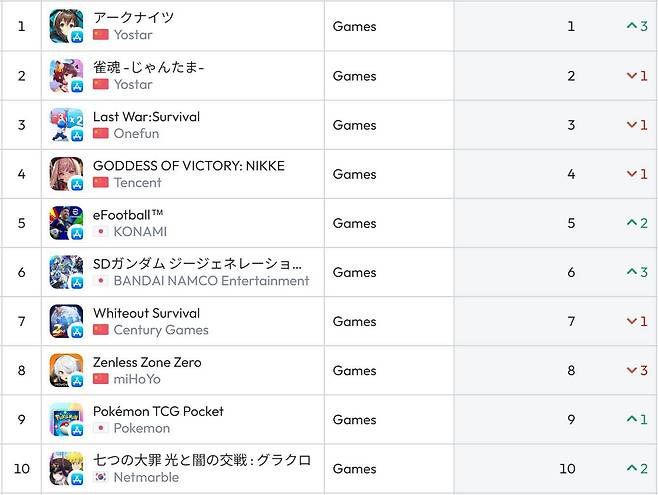Image resolution: width=658 pixels, height=495 pixels.
Task: Click the GODDESS OF VICTORY: NIKKE icon
Action: [66, 174]
